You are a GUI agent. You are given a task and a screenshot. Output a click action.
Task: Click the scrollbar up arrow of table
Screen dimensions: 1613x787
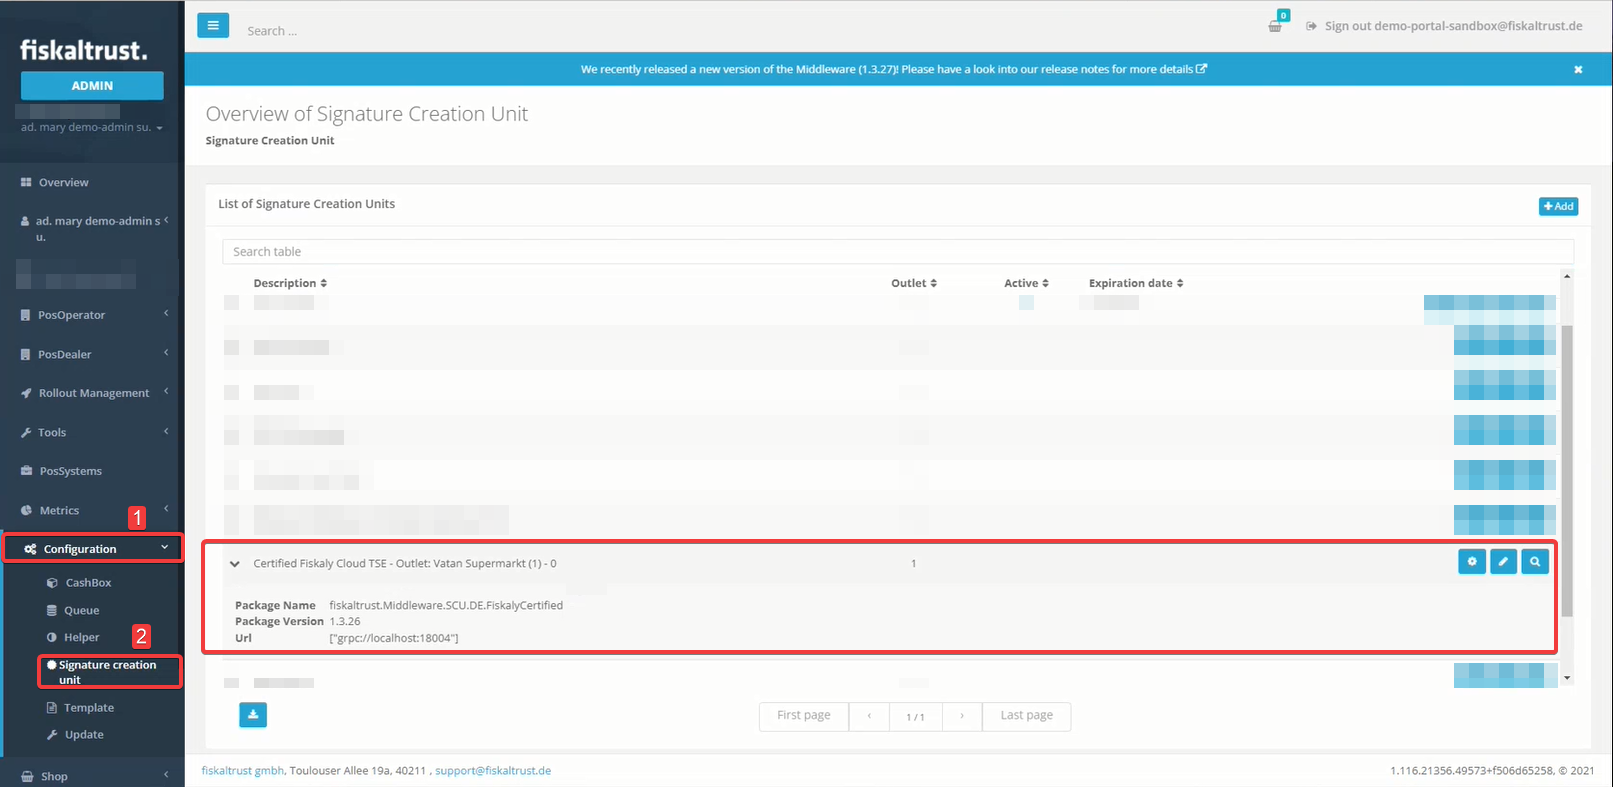click(x=1567, y=276)
